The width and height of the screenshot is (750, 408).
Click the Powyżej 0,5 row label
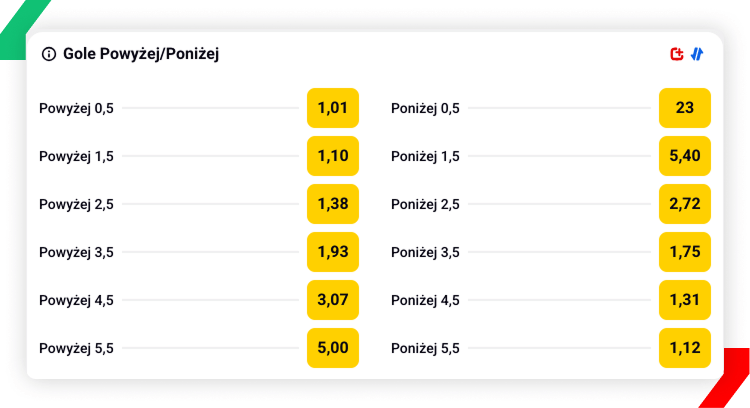pos(76,108)
